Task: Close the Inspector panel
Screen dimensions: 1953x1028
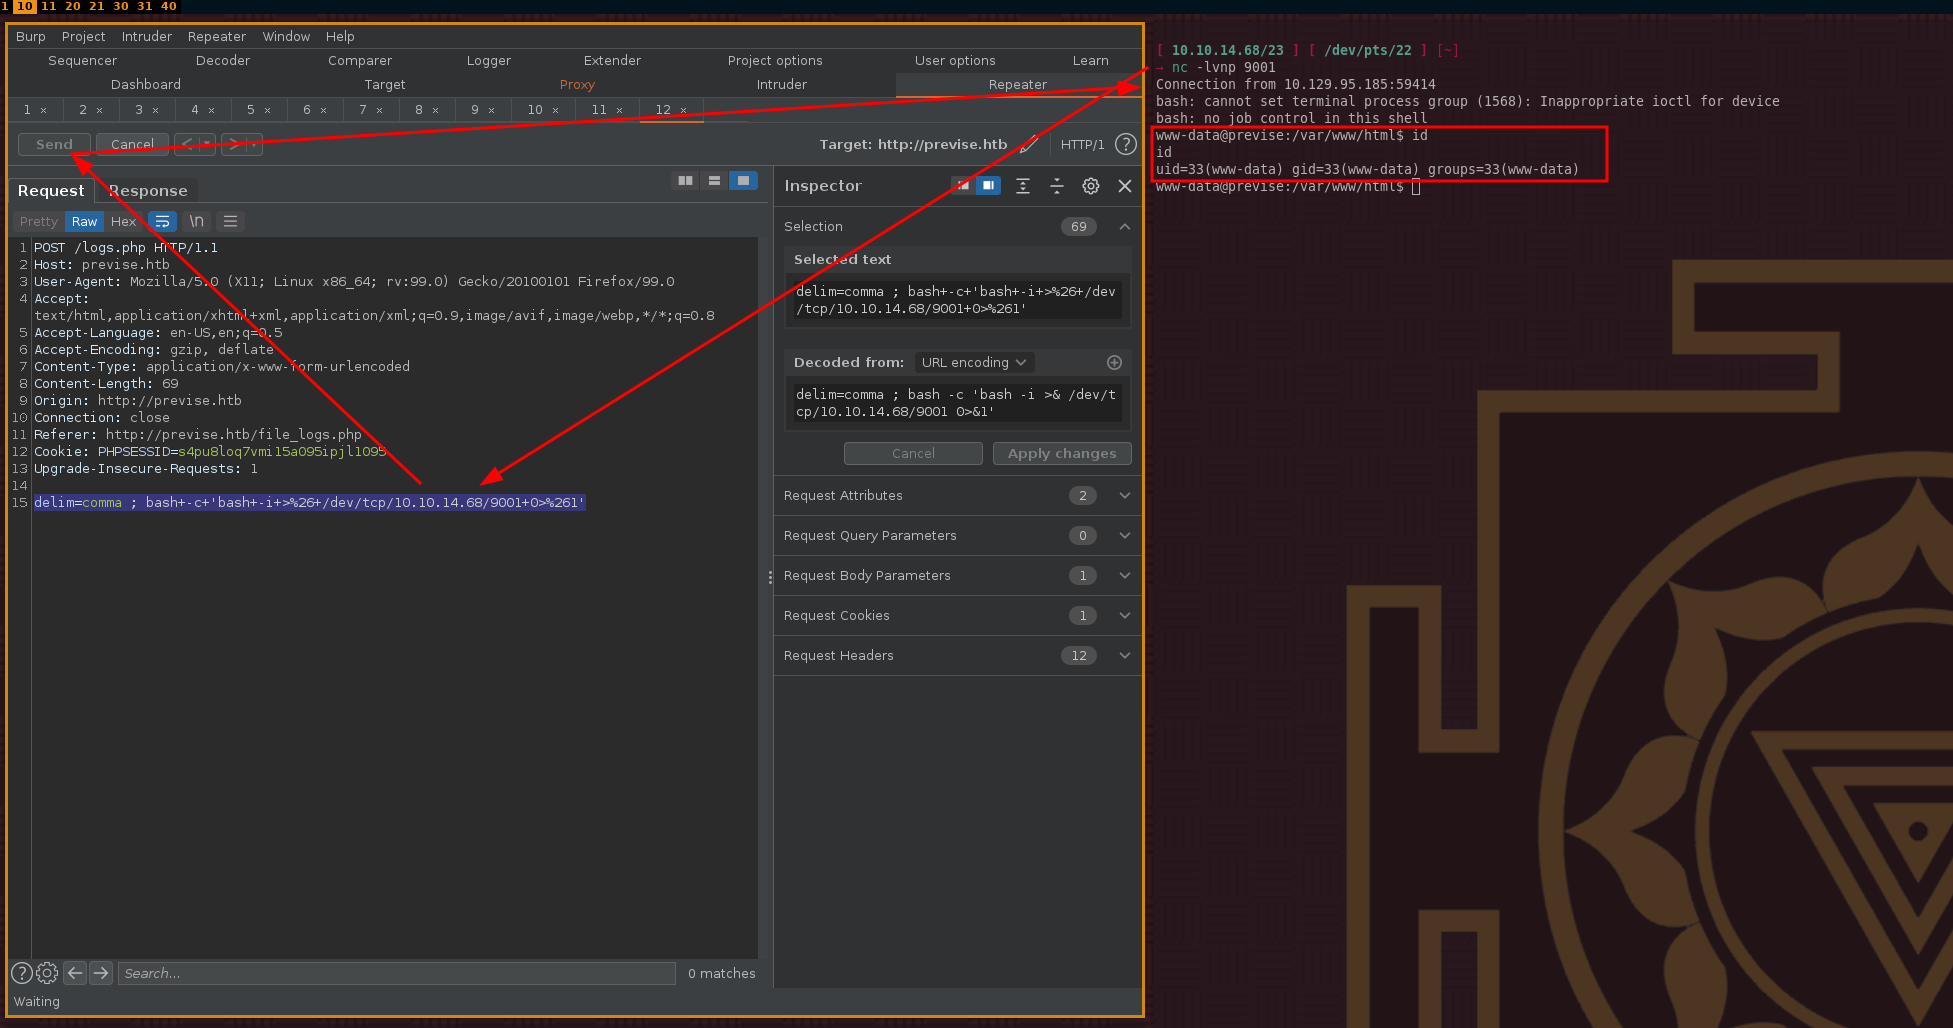Action: [1125, 186]
